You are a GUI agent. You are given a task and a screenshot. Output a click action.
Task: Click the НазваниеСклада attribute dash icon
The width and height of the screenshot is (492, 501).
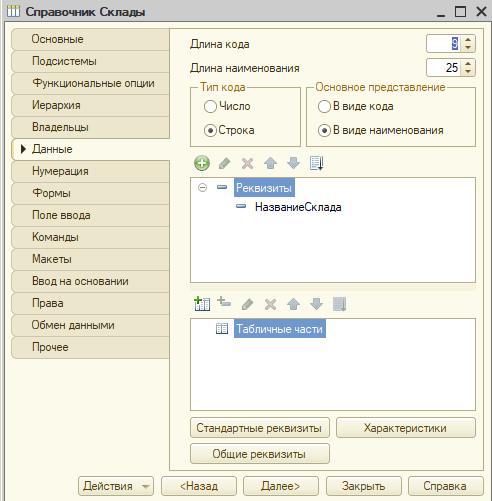241,206
